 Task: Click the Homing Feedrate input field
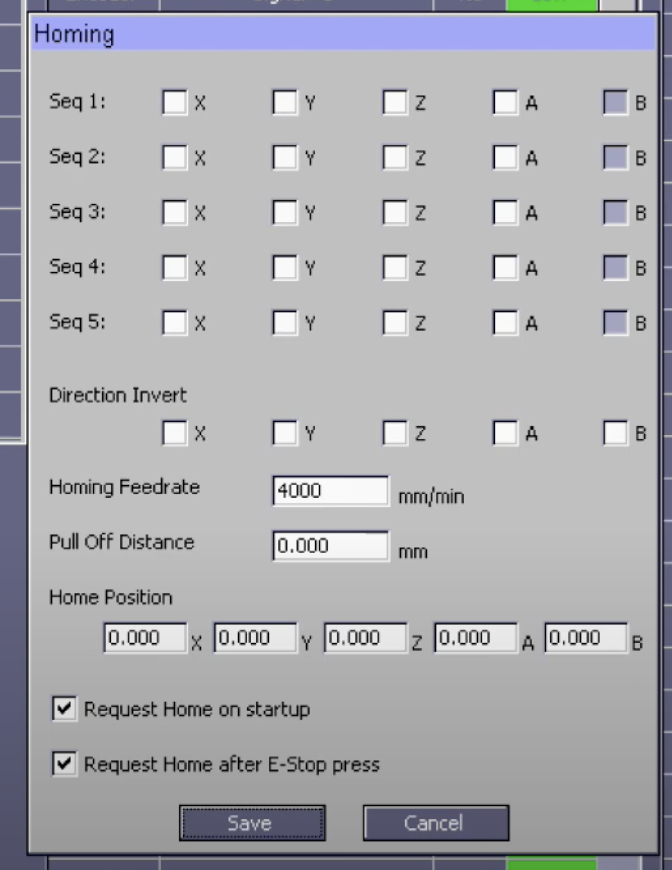[x=329, y=491]
